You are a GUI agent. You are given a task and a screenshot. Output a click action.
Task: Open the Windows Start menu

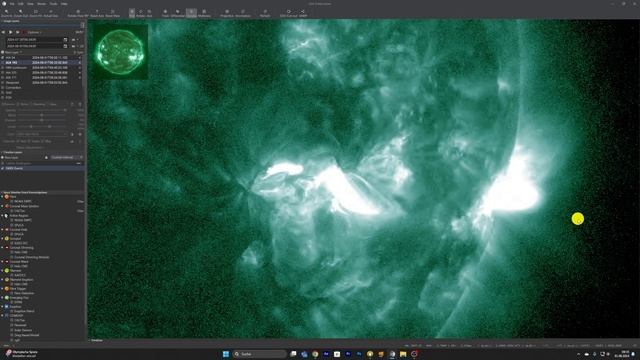click(x=226, y=354)
